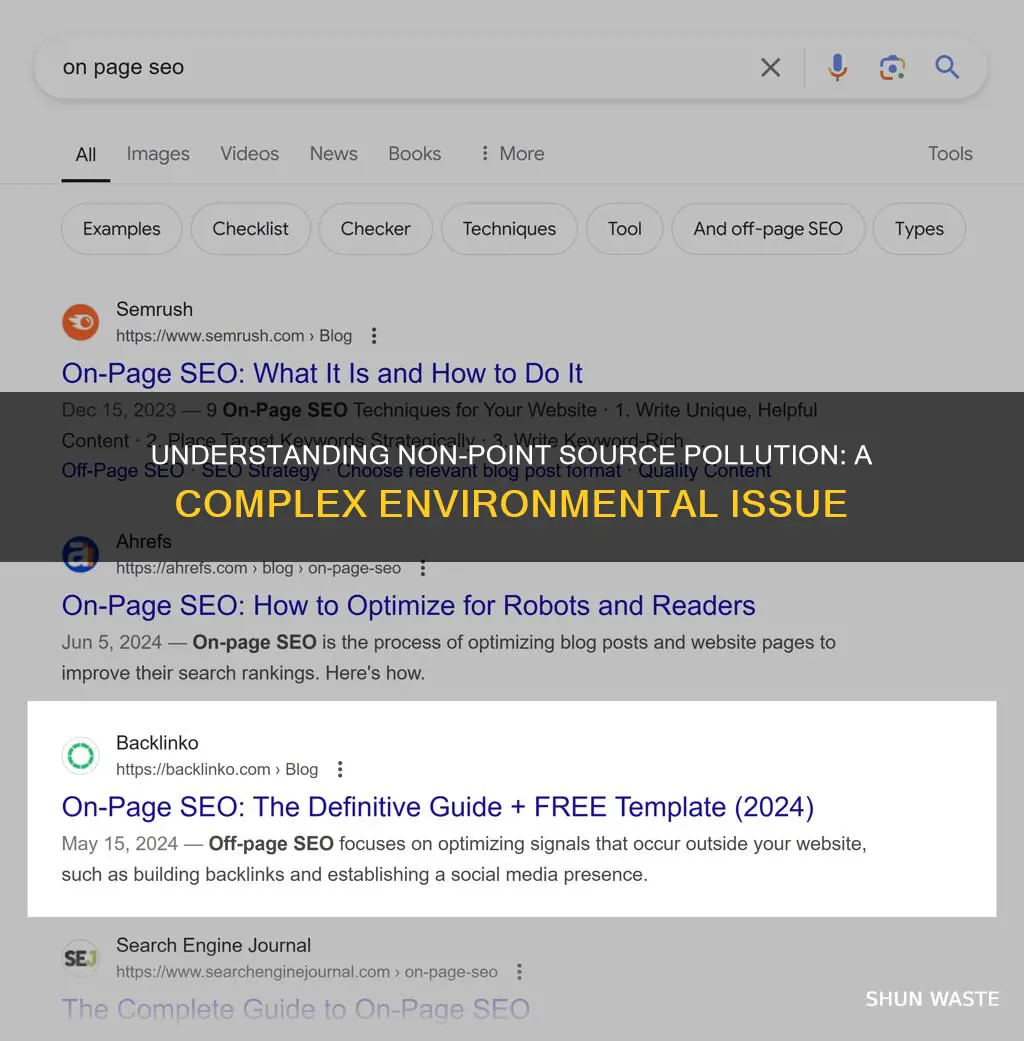This screenshot has height=1041, width=1024.
Task: Click the Search Engine Journal favicon
Action: (x=80, y=958)
